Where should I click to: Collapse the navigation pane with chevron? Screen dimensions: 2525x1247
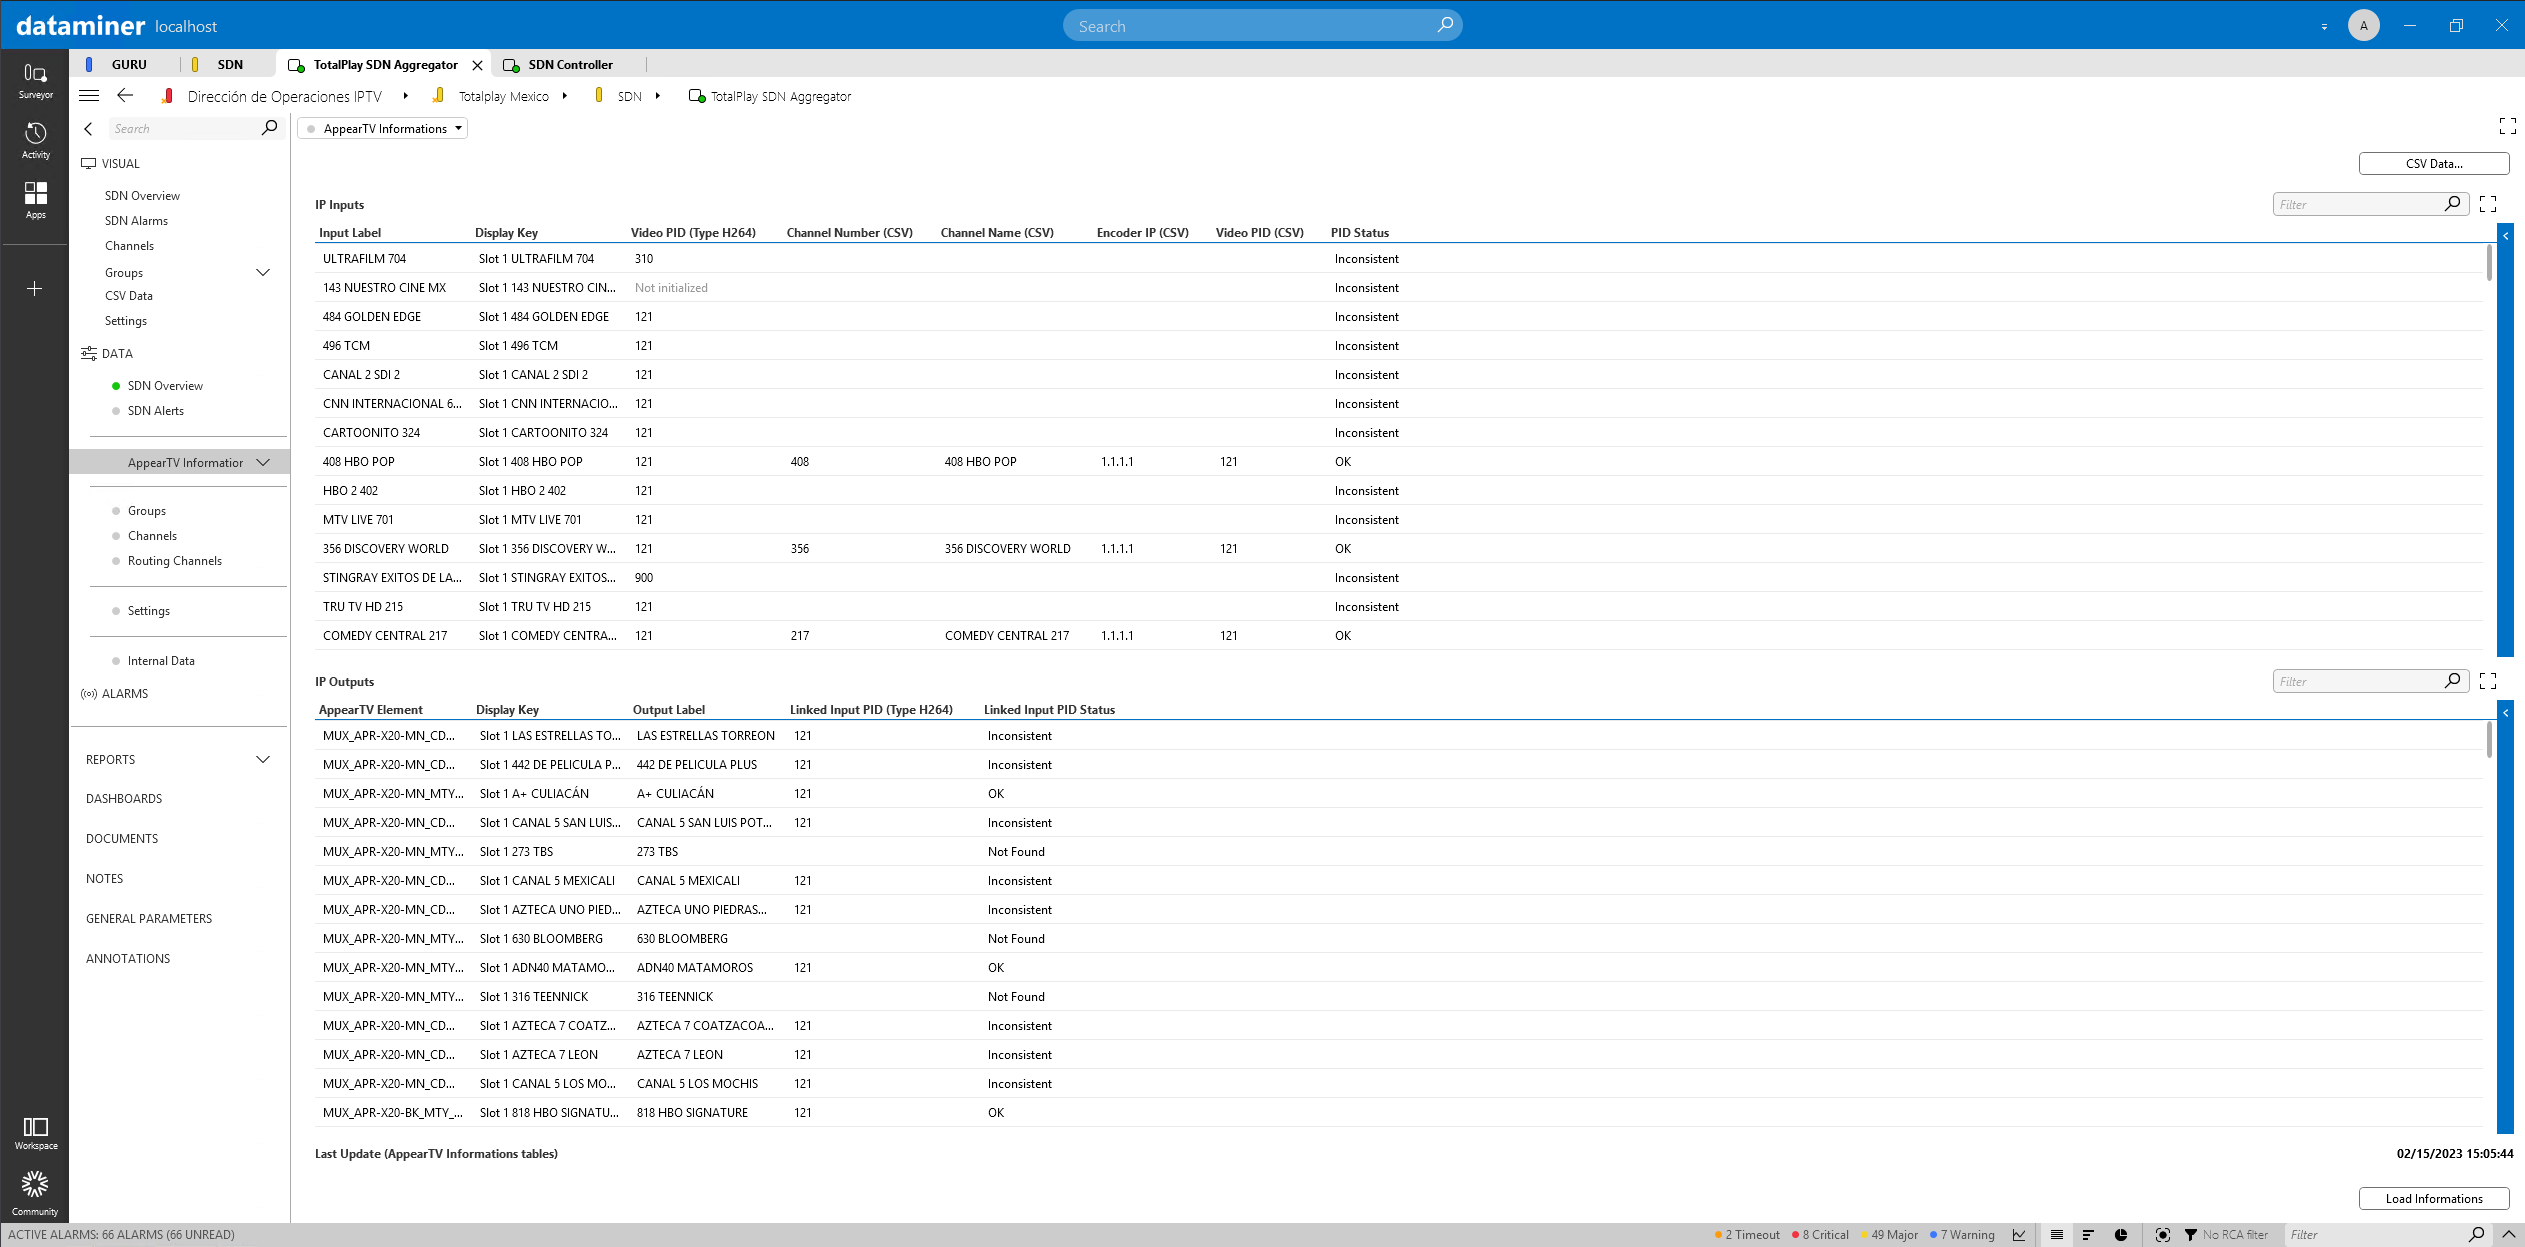(x=88, y=129)
